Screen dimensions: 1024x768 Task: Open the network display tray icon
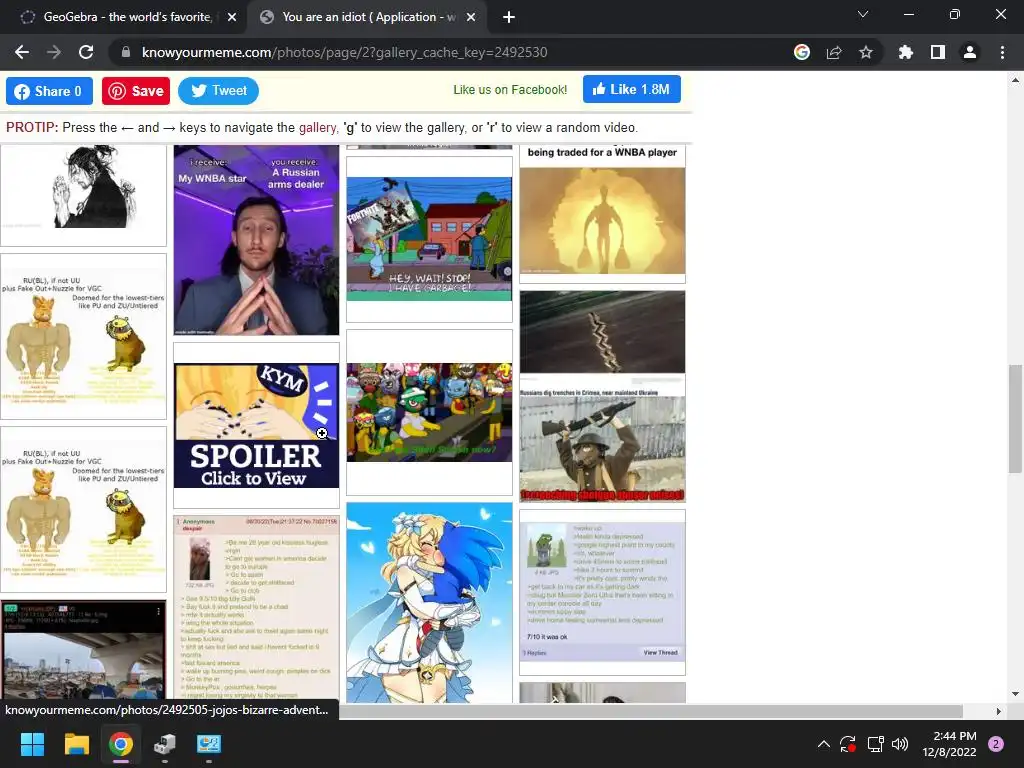tap(875, 744)
